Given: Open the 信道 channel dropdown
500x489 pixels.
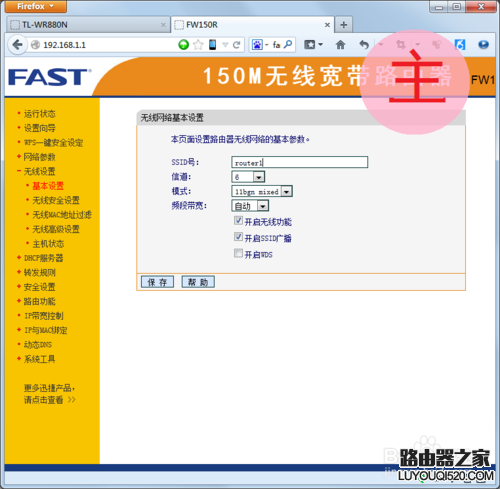Looking at the screenshot, I should (248, 177).
